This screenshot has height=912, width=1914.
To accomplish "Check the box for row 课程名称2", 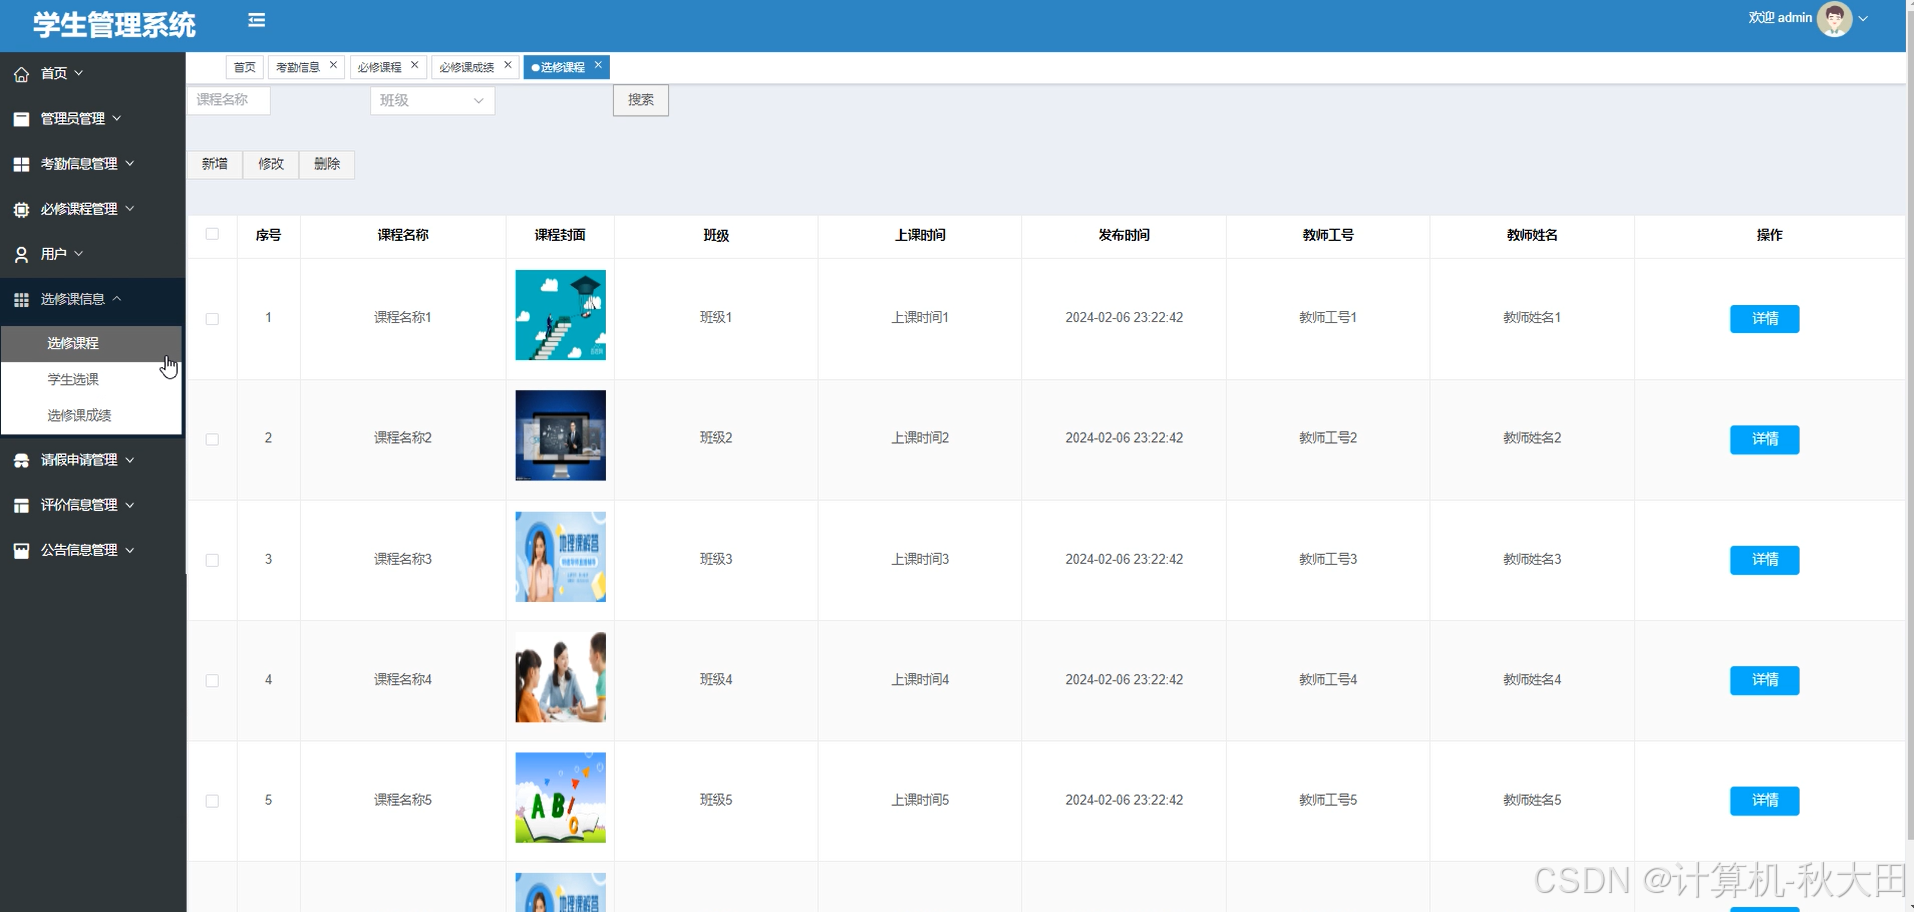I will [x=212, y=439].
